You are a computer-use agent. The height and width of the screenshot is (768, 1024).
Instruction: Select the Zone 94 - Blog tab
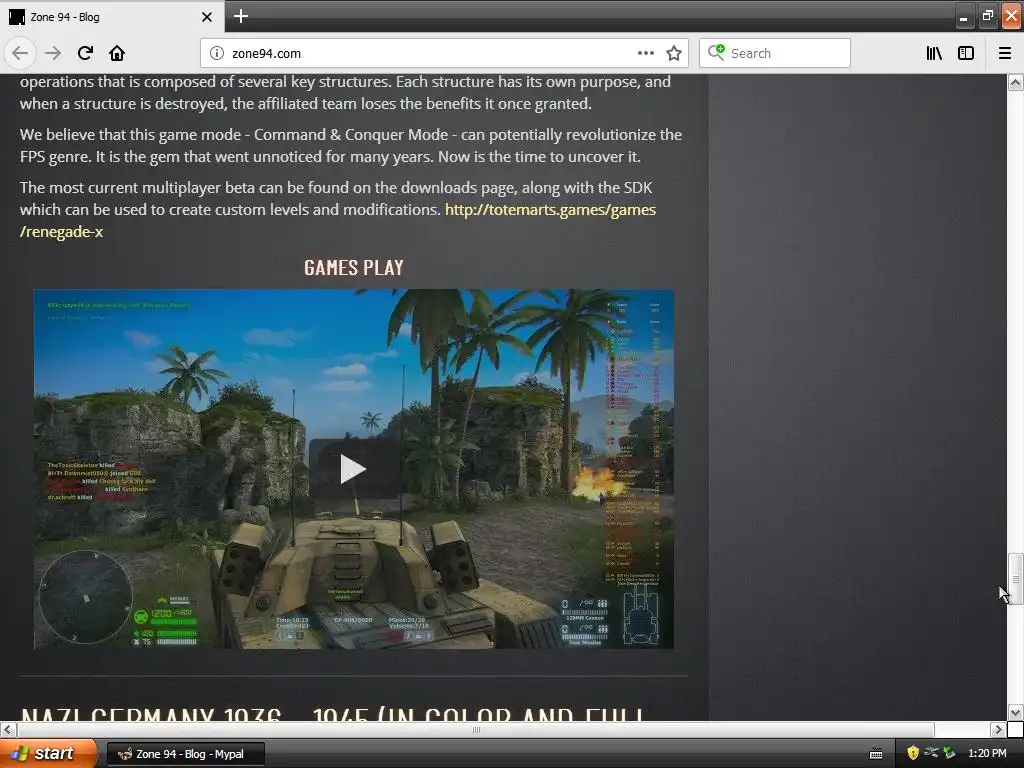click(112, 16)
